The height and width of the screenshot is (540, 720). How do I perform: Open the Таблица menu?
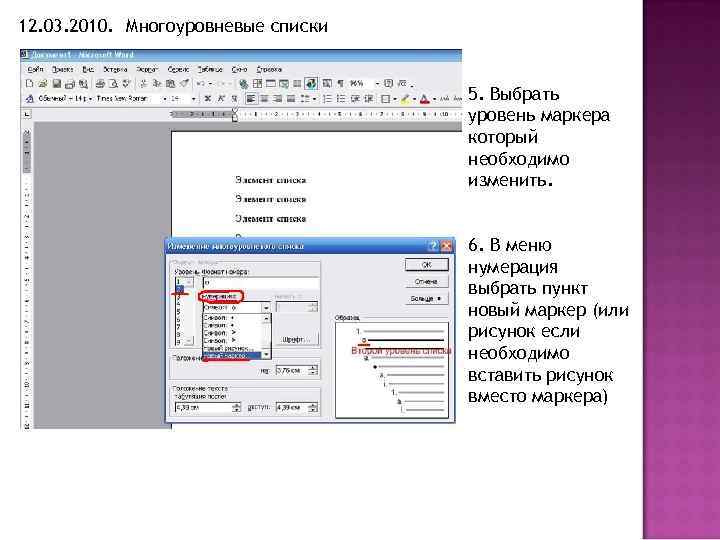pos(210,70)
